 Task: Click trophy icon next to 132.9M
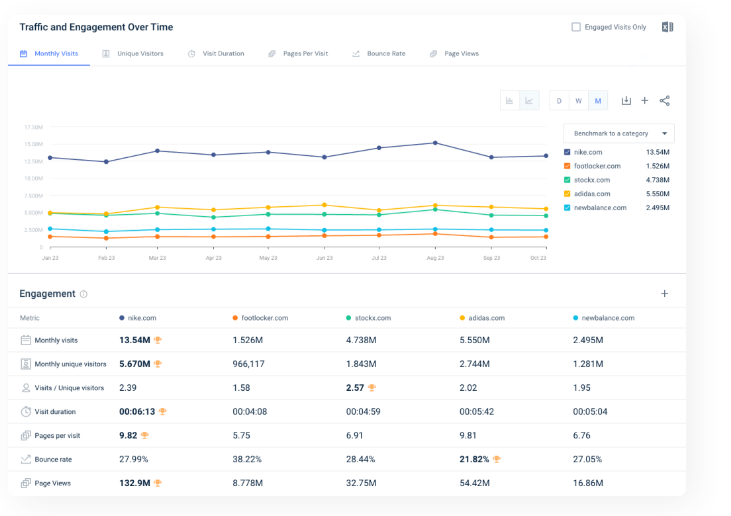158,483
